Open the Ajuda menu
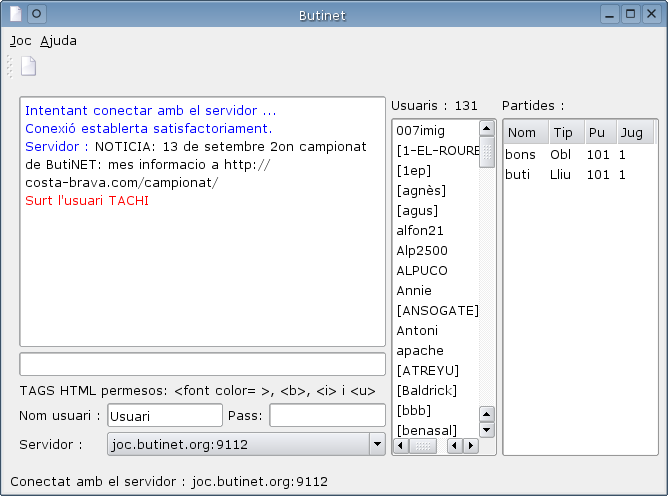 58,41
